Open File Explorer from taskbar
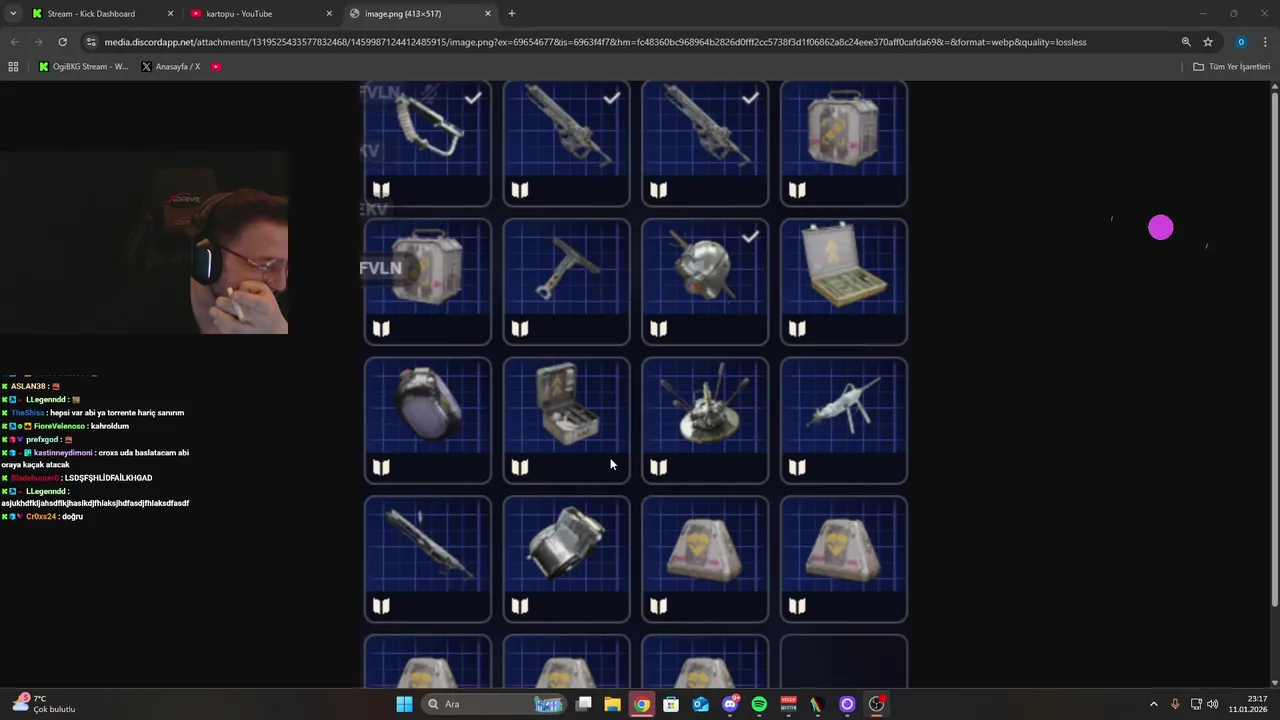 click(x=612, y=704)
